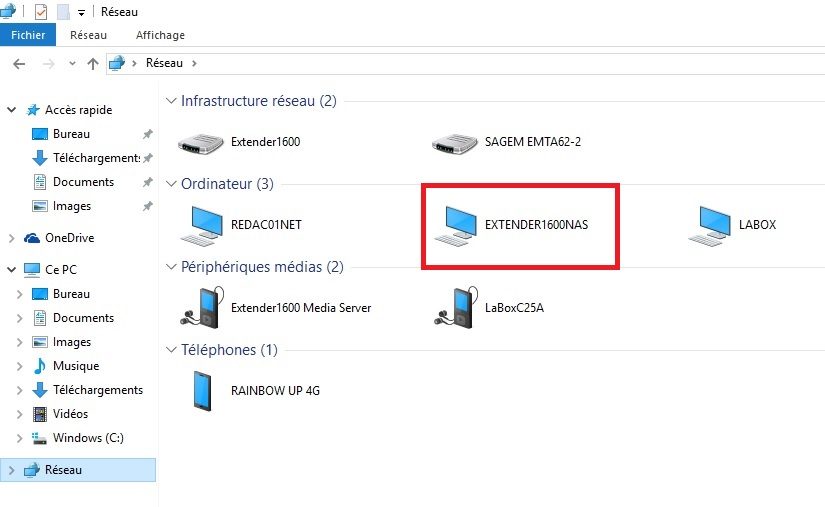The width and height of the screenshot is (825, 507).
Task: Select Windows (C:) in navigation pane
Action: (x=88, y=438)
